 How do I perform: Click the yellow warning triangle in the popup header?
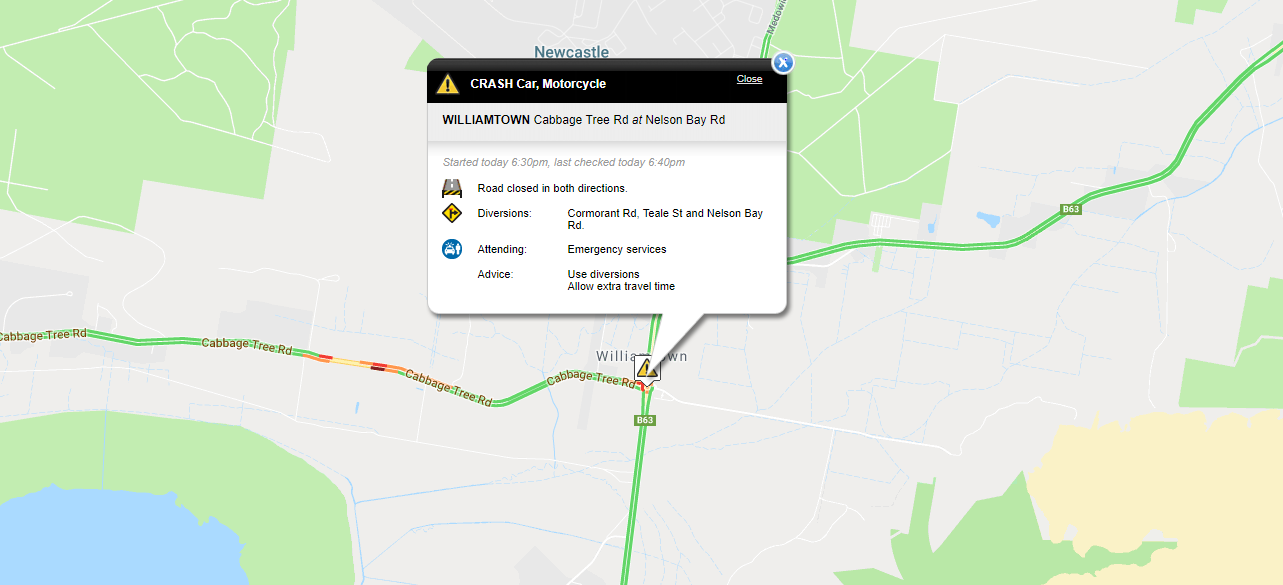[x=448, y=84]
